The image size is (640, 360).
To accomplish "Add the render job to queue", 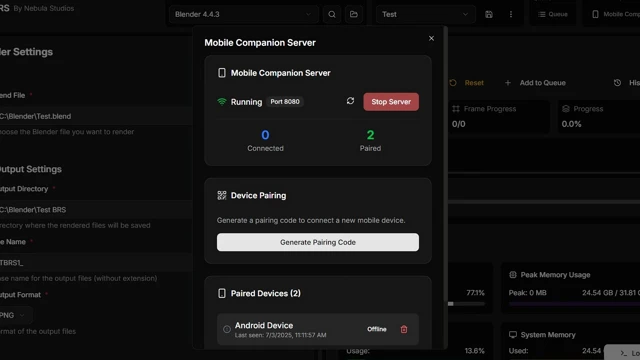I will click(535, 82).
